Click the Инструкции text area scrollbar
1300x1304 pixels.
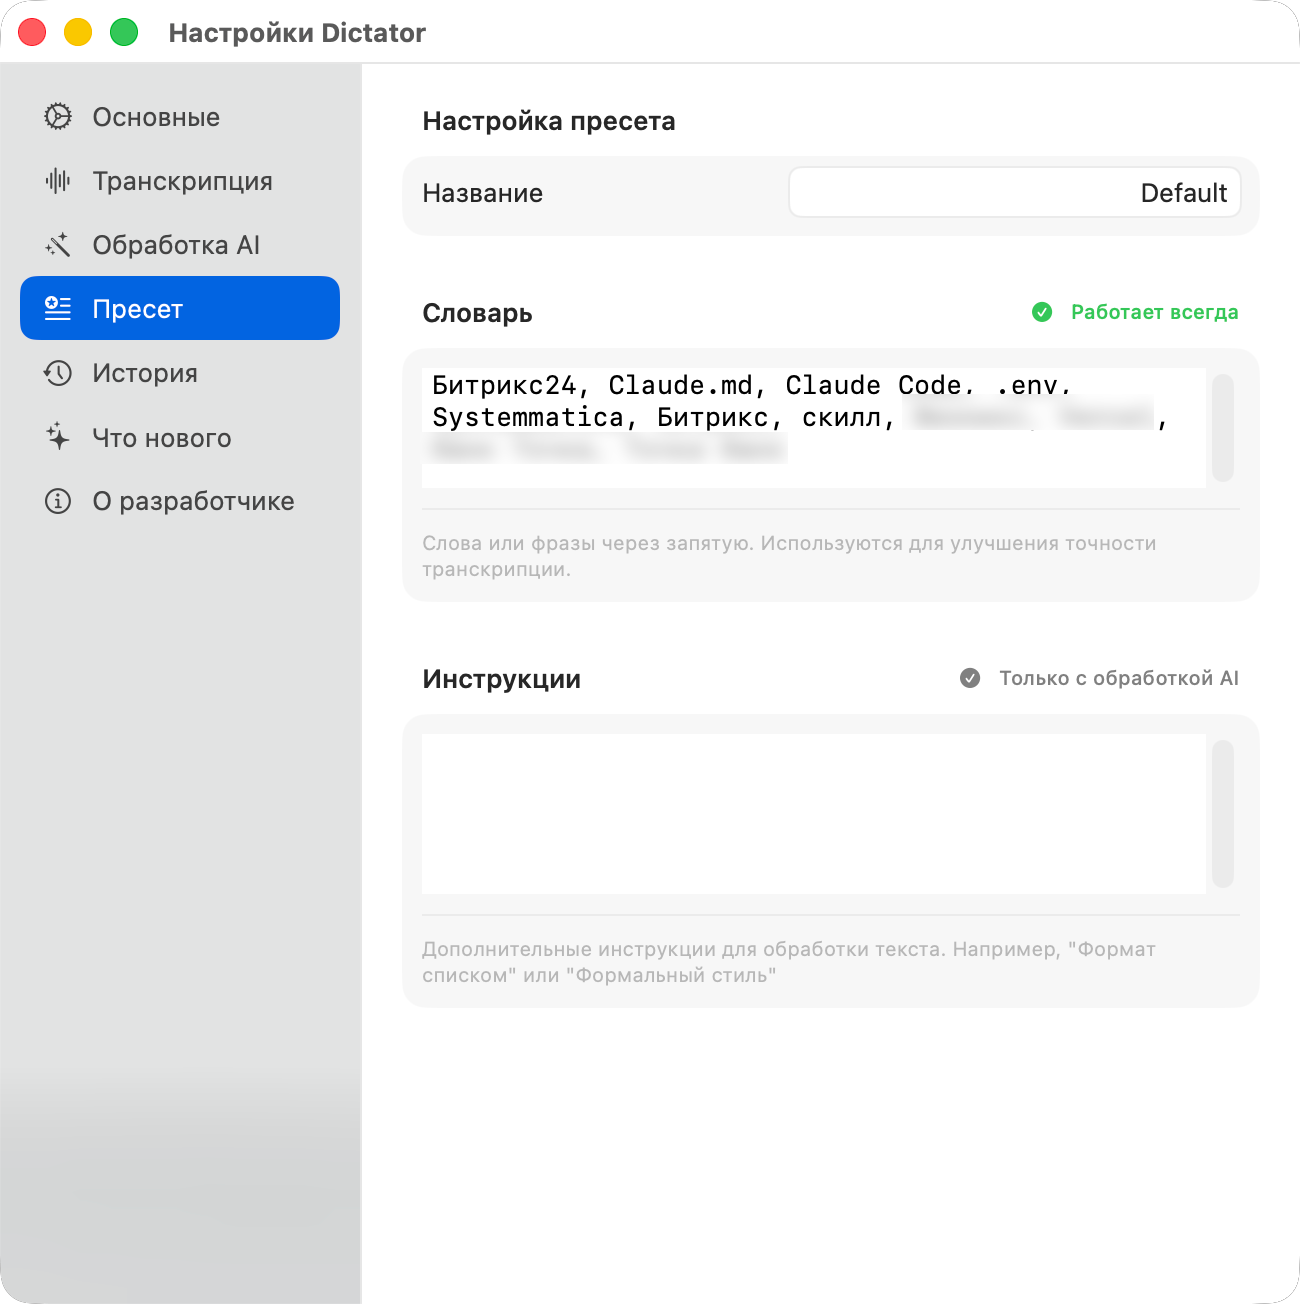[1222, 814]
